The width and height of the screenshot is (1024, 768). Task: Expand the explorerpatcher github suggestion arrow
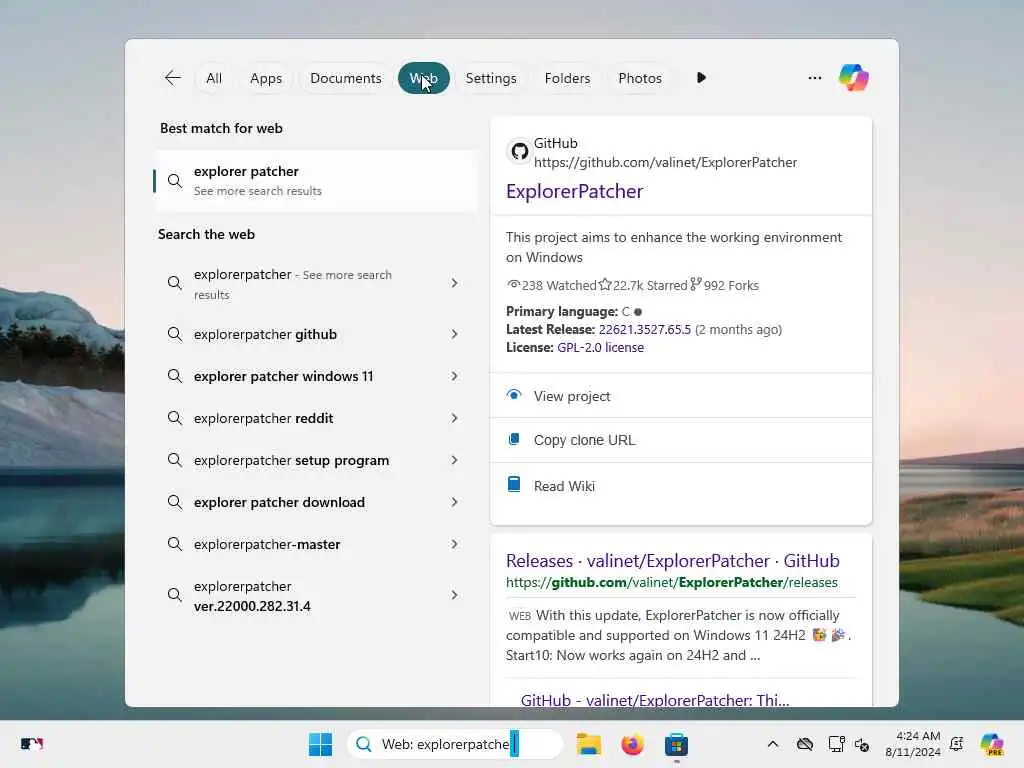(455, 334)
